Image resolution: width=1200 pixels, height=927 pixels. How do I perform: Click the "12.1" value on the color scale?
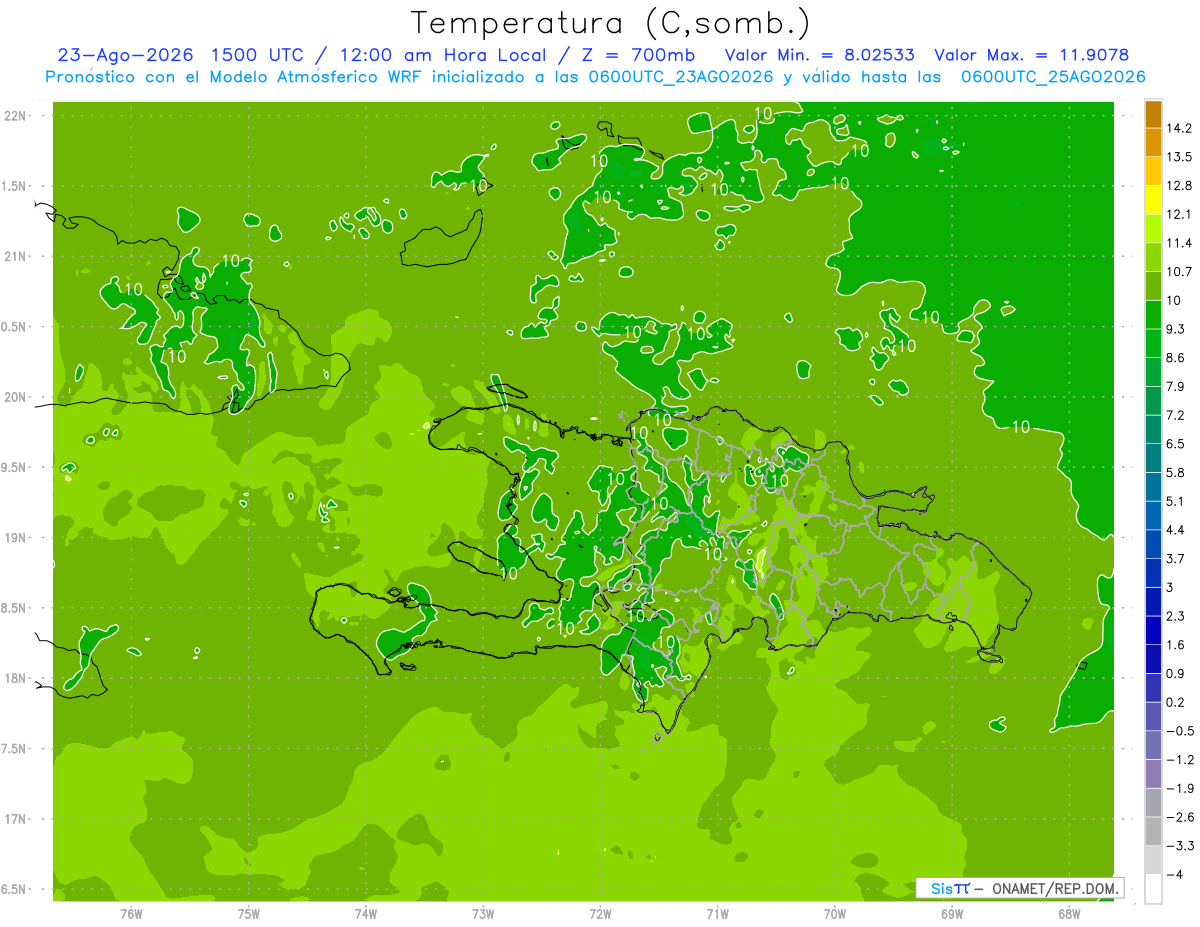[x=1178, y=214]
